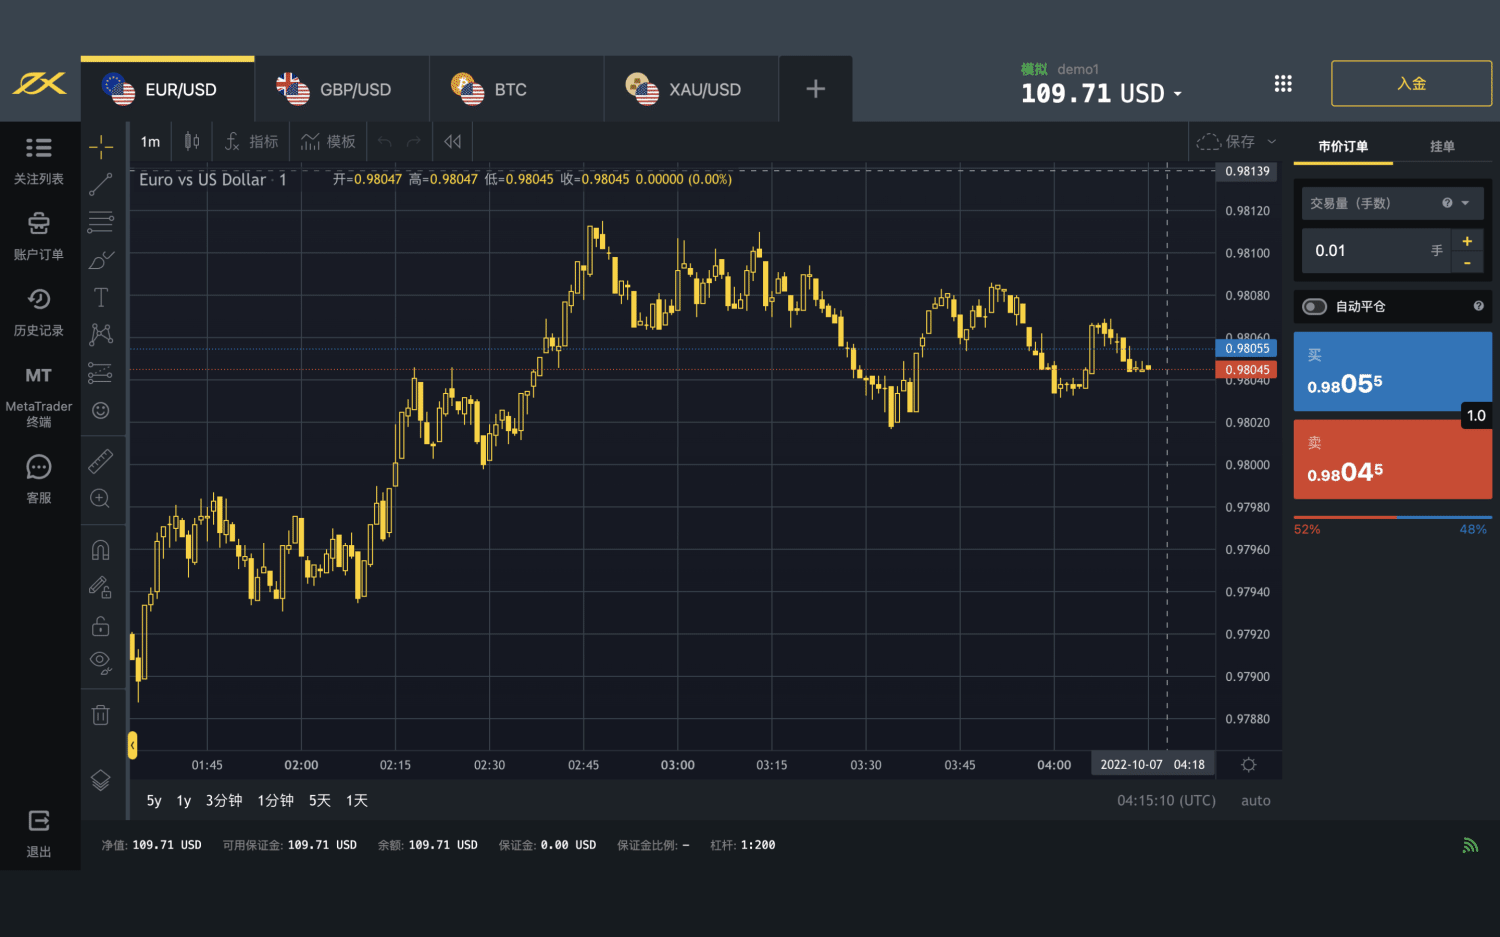Select the Fibonacci retracement tool
The width and height of the screenshot is (1500, 937).
point(101,222)
